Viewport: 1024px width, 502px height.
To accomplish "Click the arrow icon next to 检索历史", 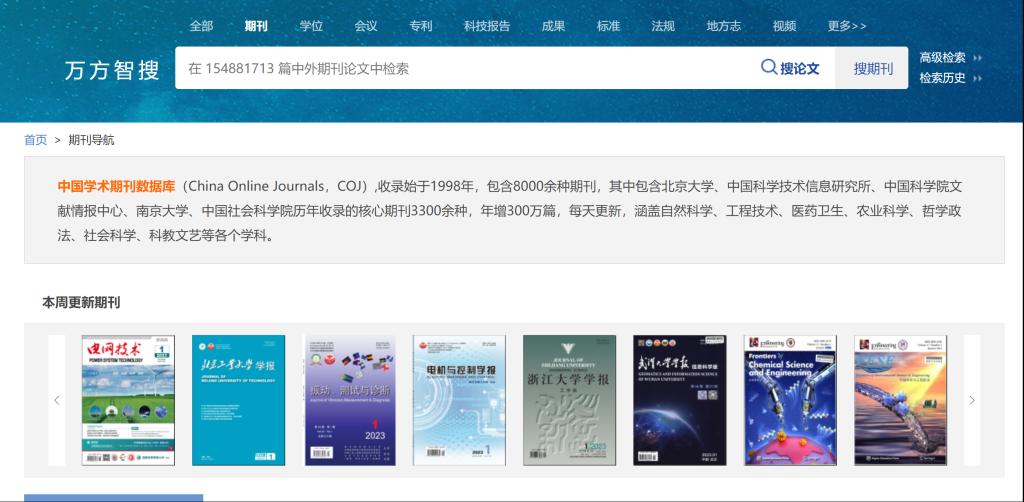I will [x=978, y=78].
